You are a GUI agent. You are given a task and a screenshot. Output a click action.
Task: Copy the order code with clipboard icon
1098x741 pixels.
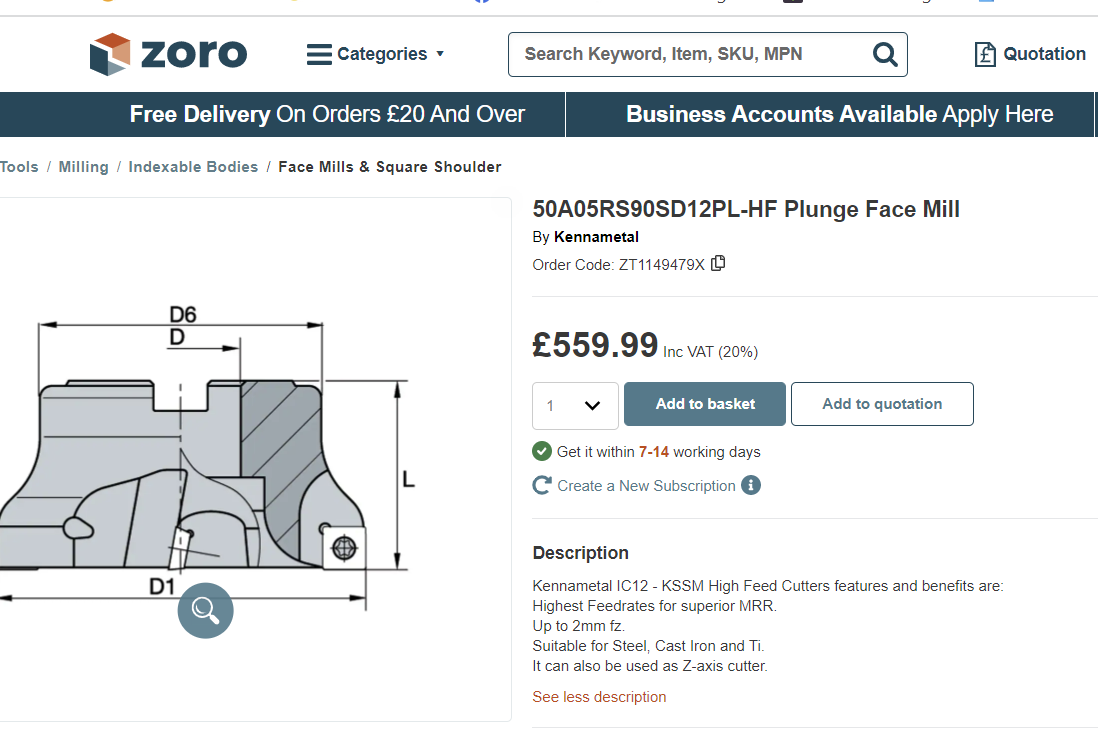click(x=718, y=263)
